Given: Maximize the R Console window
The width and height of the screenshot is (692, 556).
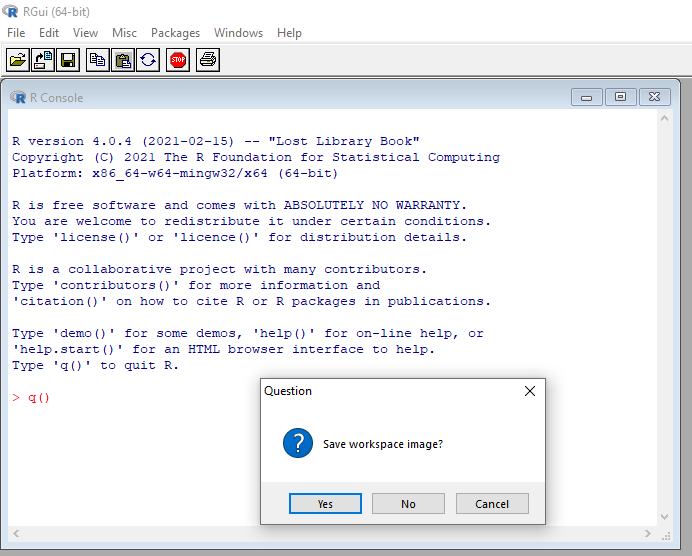Looking at the screenshot, I should [x=620, y=97].
